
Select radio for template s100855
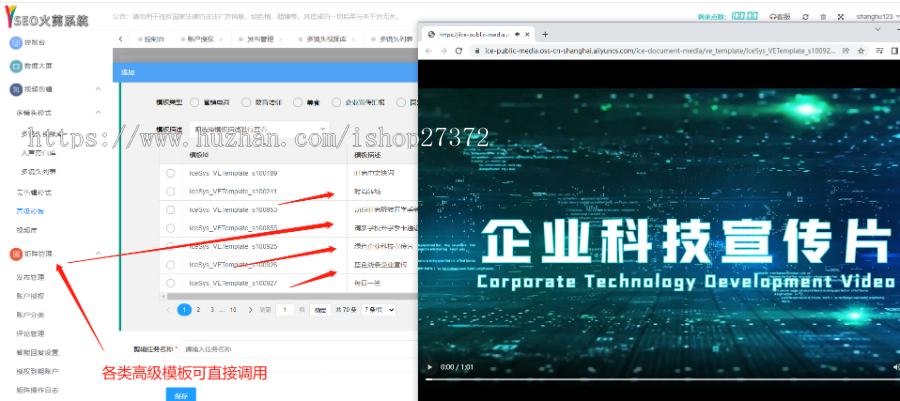click(170, 228)
